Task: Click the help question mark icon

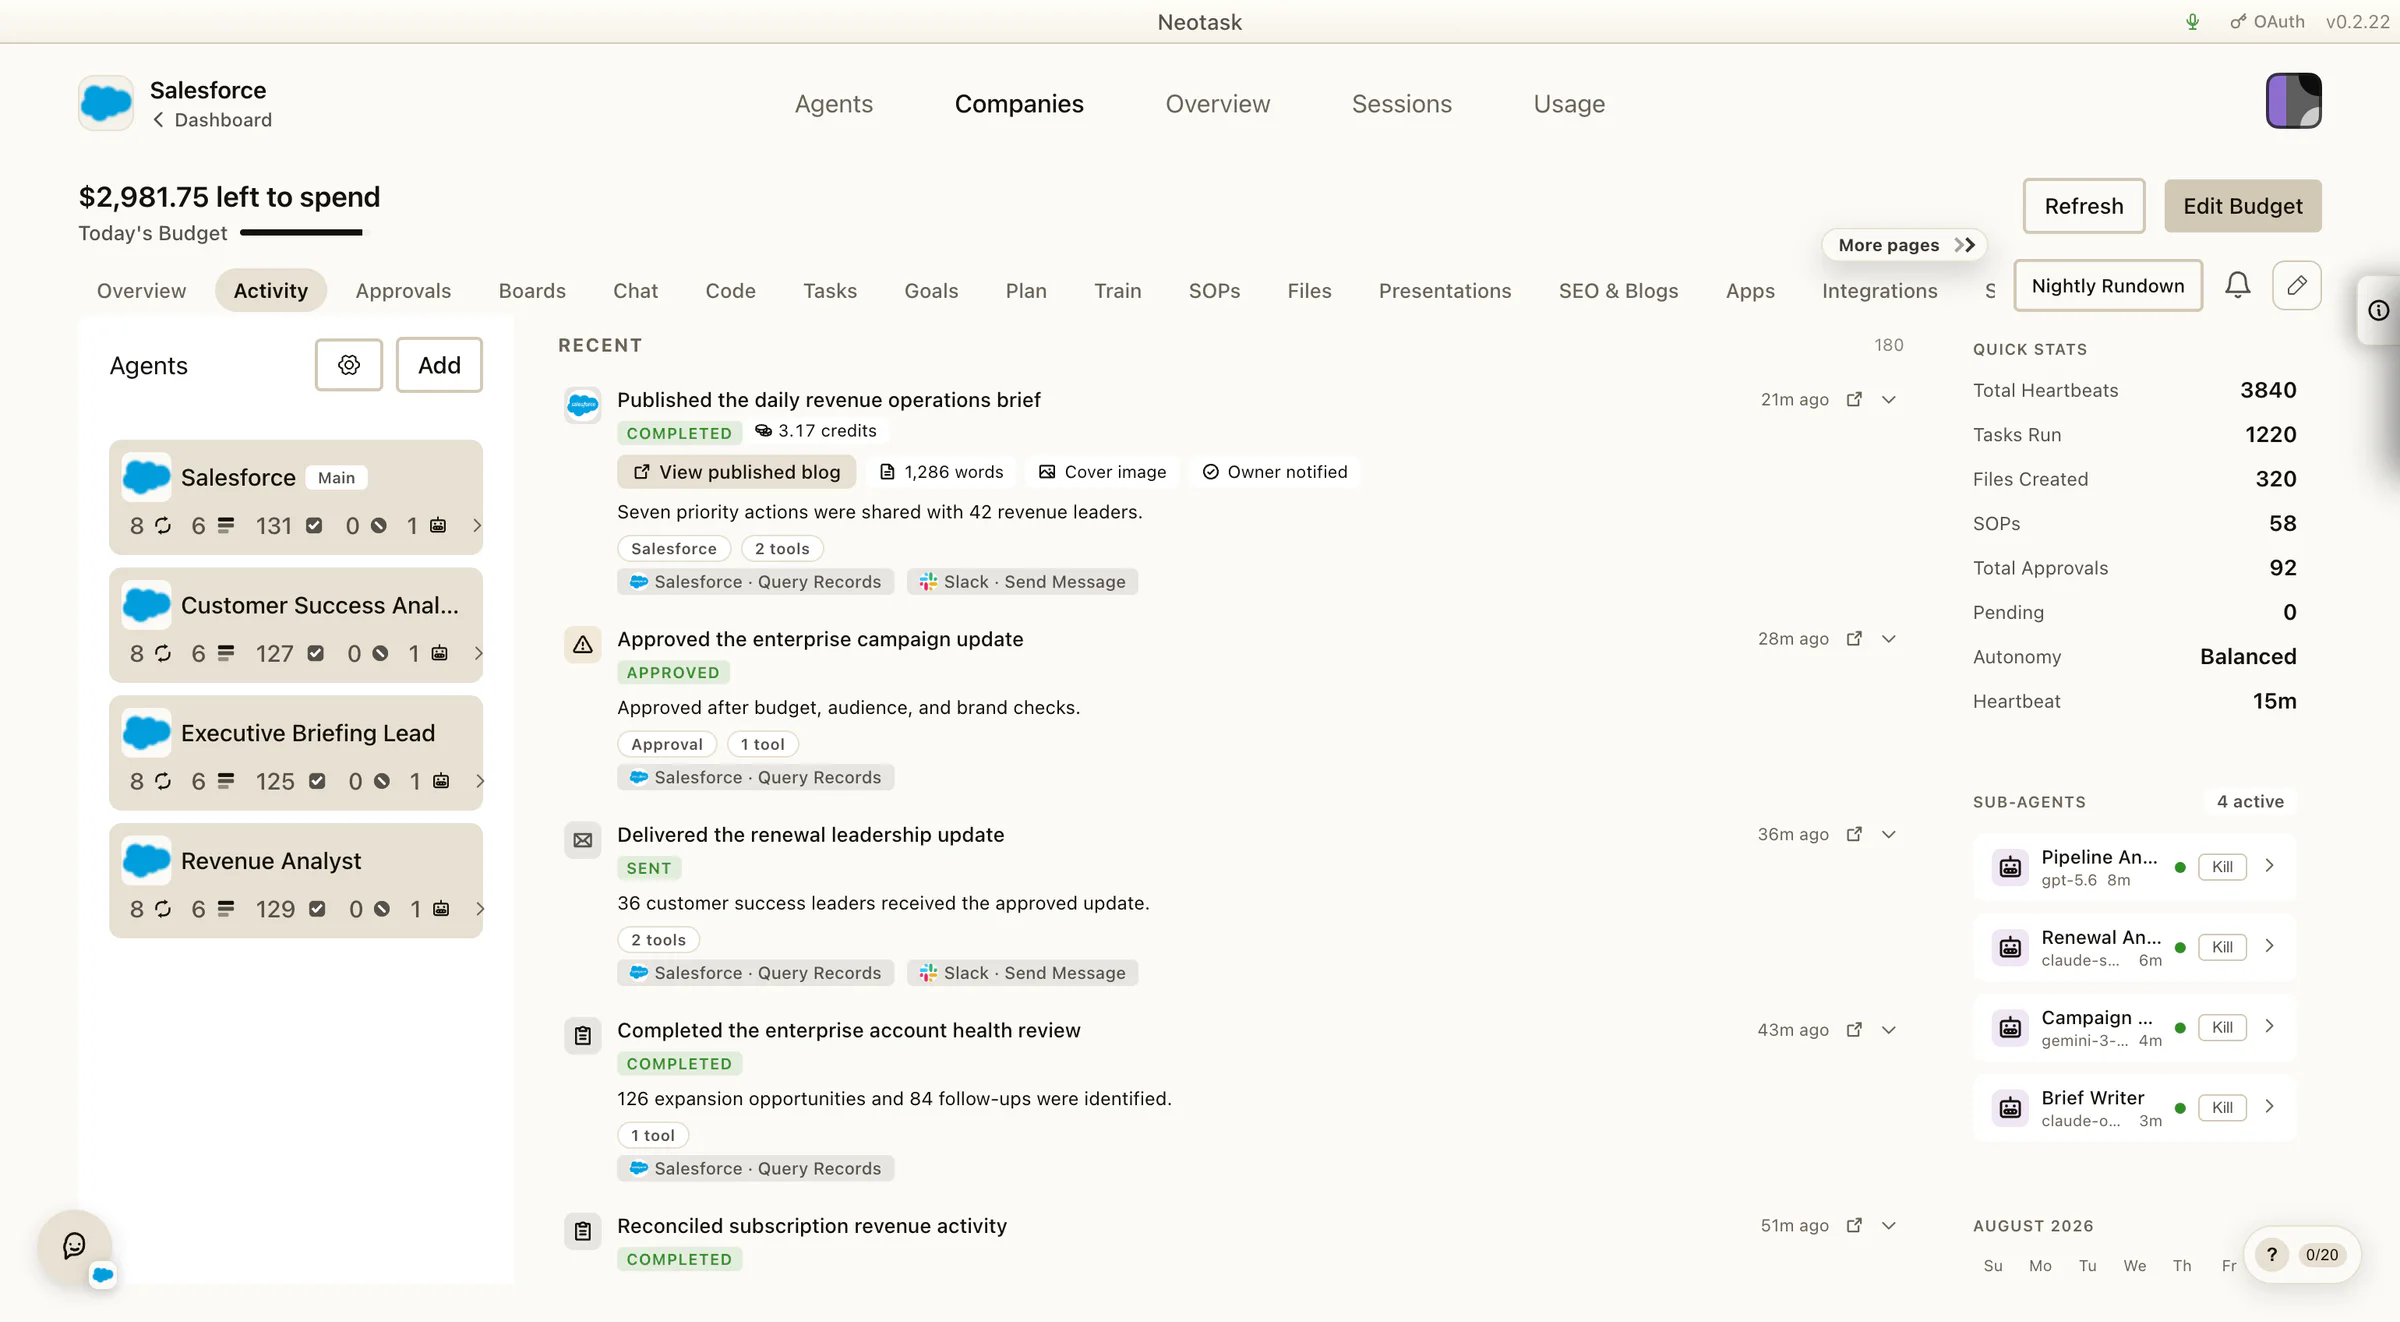Action: click(2272, 1255)
